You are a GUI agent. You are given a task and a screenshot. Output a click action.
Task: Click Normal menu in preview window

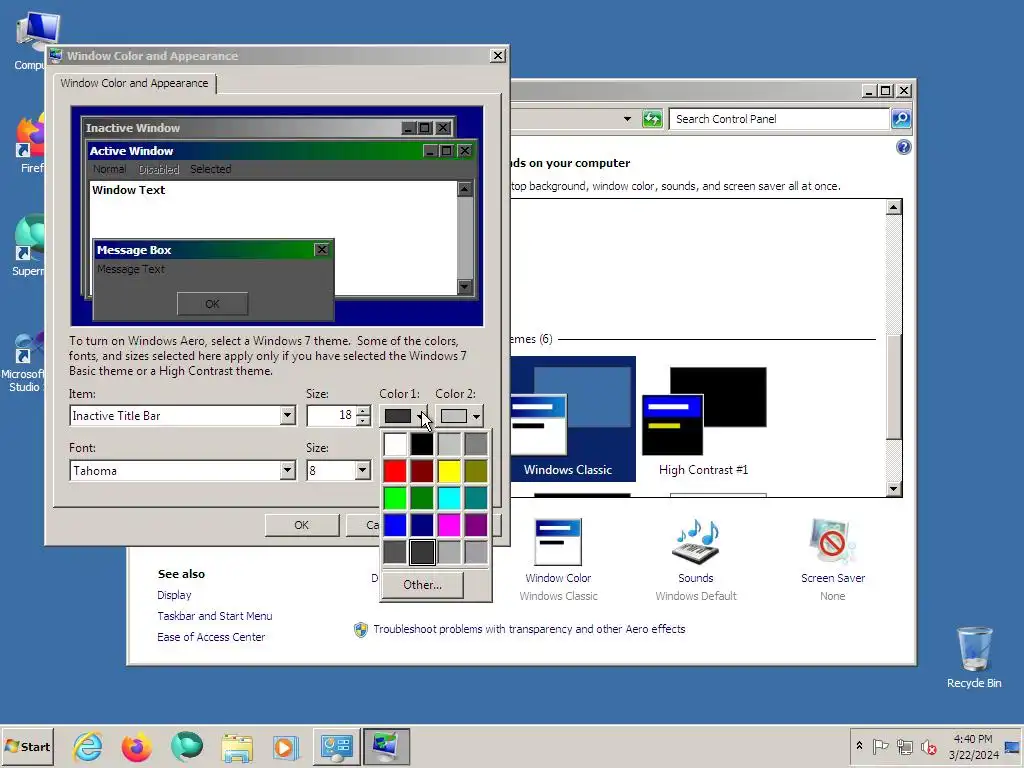(x=109, y=169)
